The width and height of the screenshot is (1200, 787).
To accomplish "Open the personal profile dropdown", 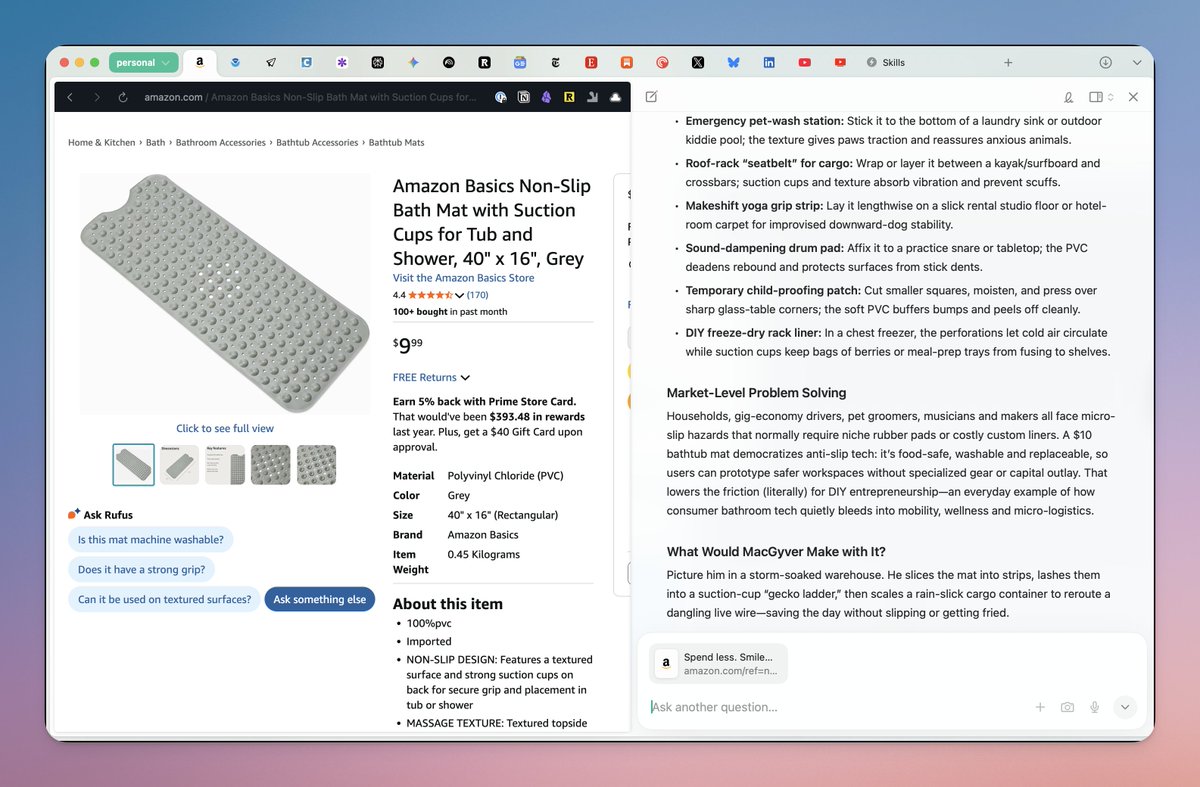I will (143, 62).
